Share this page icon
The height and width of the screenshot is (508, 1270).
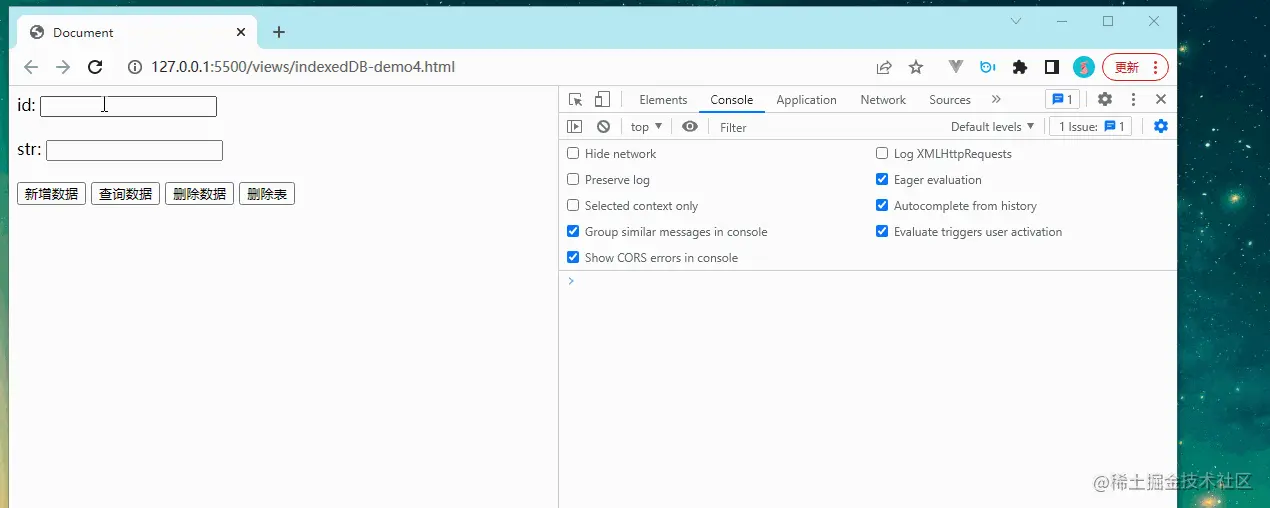point(884,67)
